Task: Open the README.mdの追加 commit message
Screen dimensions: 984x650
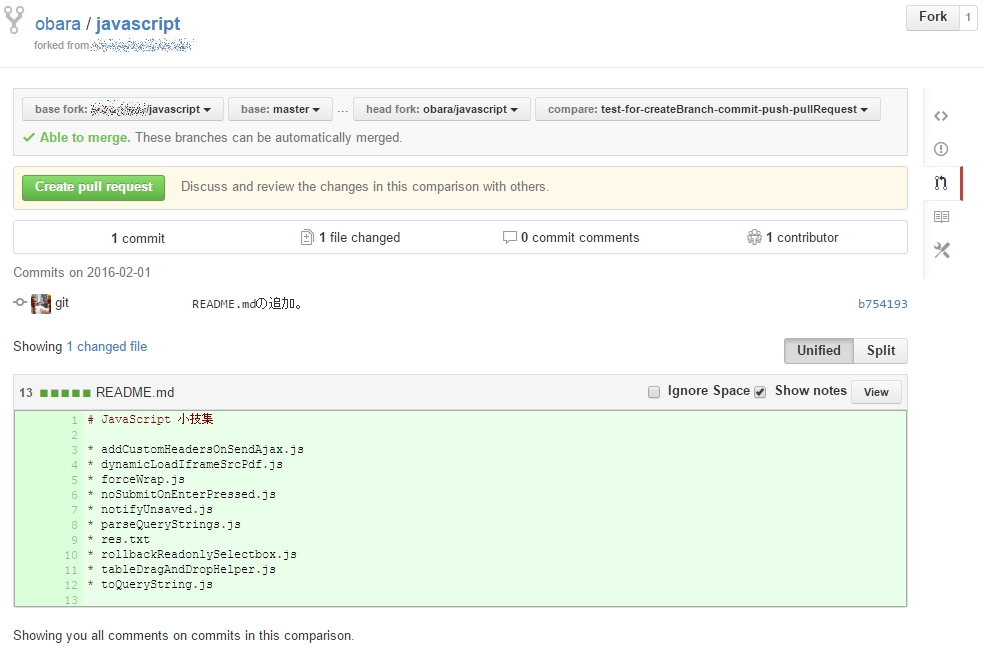Action: pyautogui.click(x=247, y=304)
